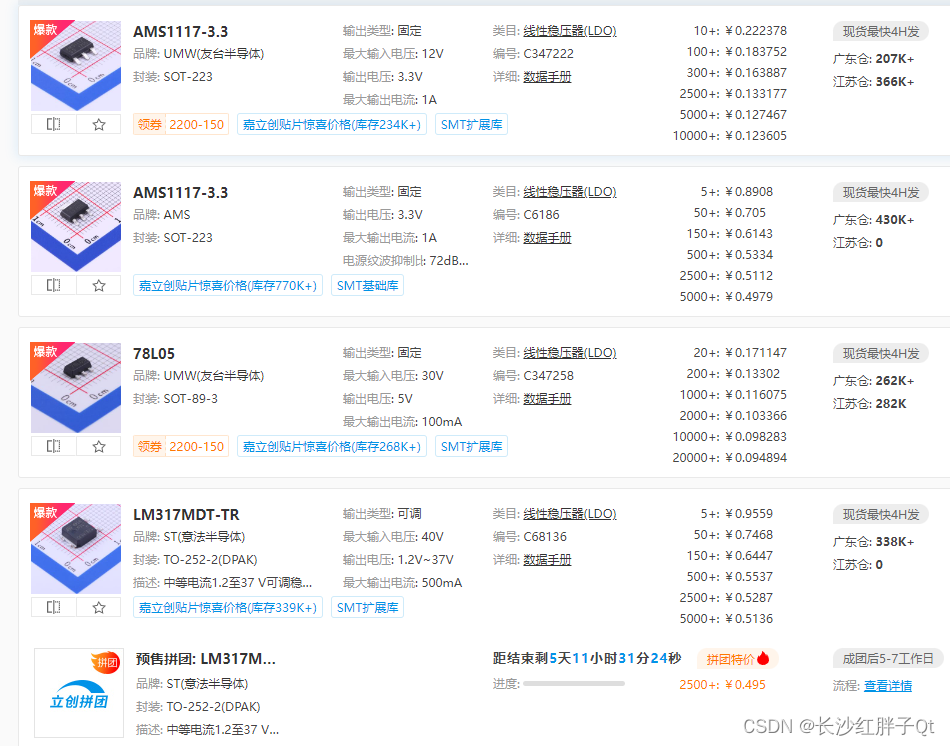The image size is (950, 746).
Task: Select part number C347258
Action: (x=548, y=376)
